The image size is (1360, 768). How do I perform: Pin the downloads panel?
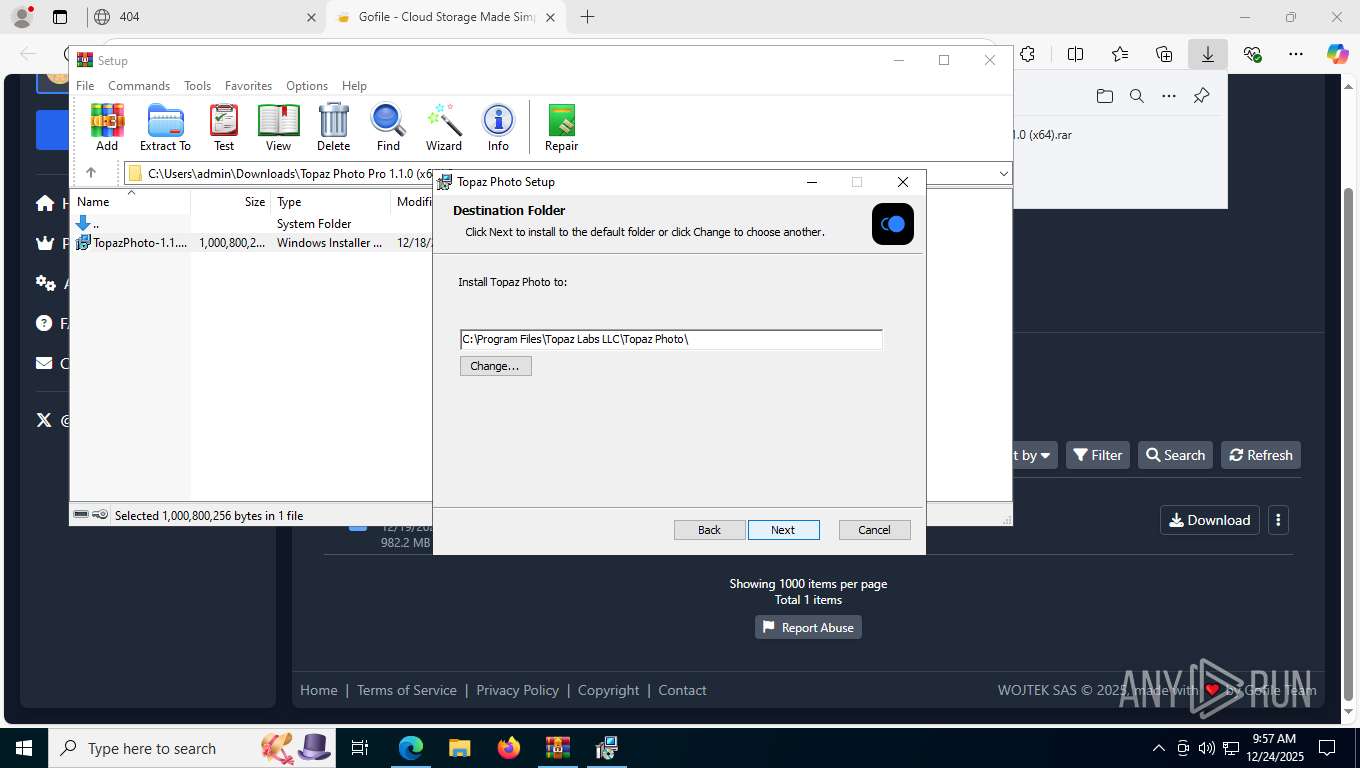point(1201,96)
